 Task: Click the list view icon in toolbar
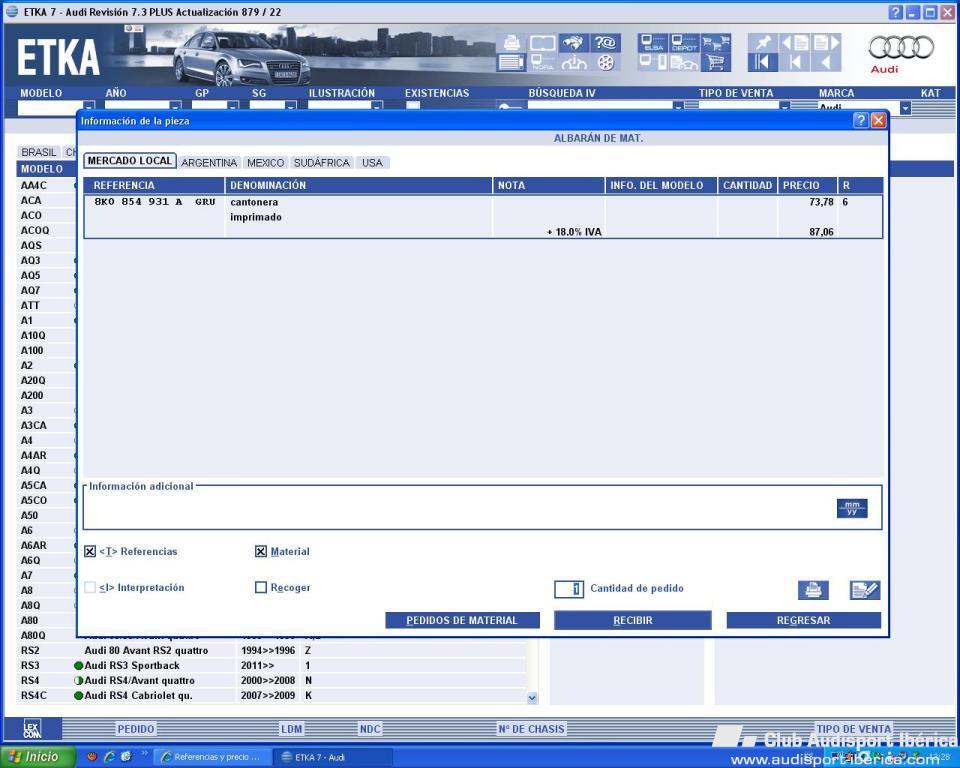[511, 62]
